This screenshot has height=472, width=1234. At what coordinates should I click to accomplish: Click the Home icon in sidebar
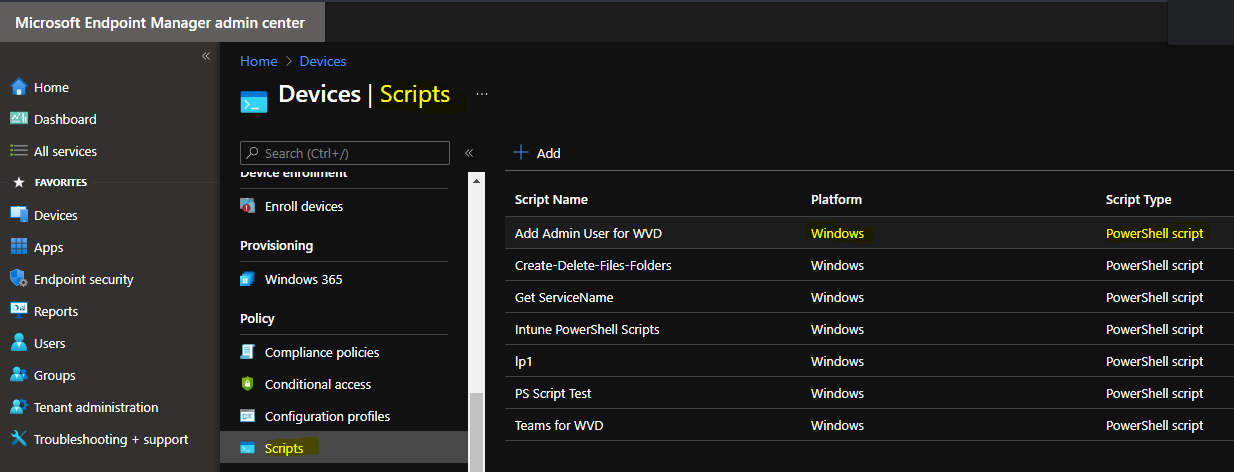(x=18, y=87)
